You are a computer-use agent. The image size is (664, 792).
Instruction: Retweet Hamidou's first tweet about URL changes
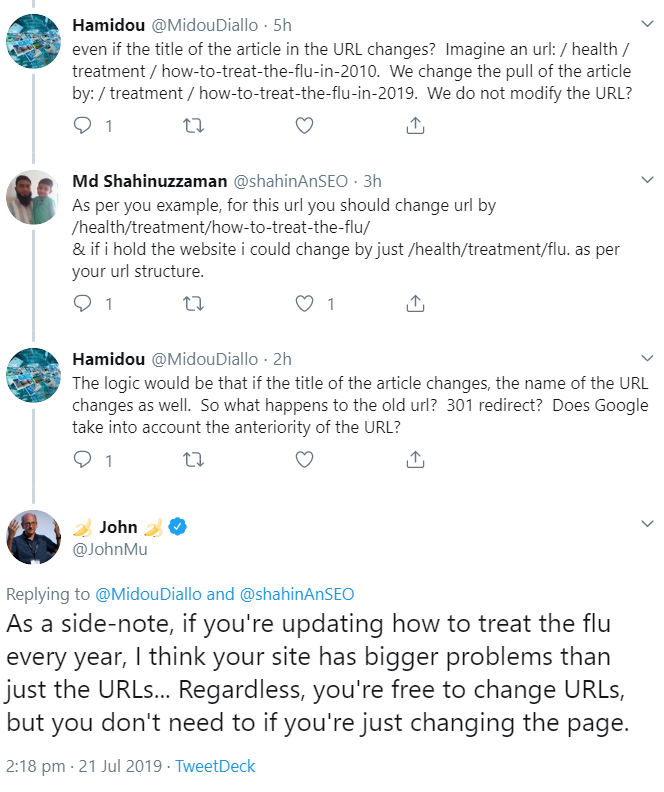[x=195, y=125]
